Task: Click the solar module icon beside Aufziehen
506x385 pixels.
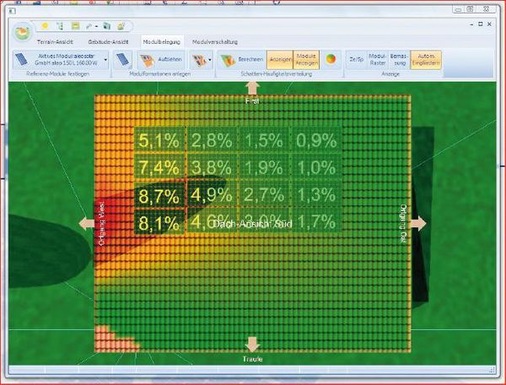Action: click(x=123, y=60)
